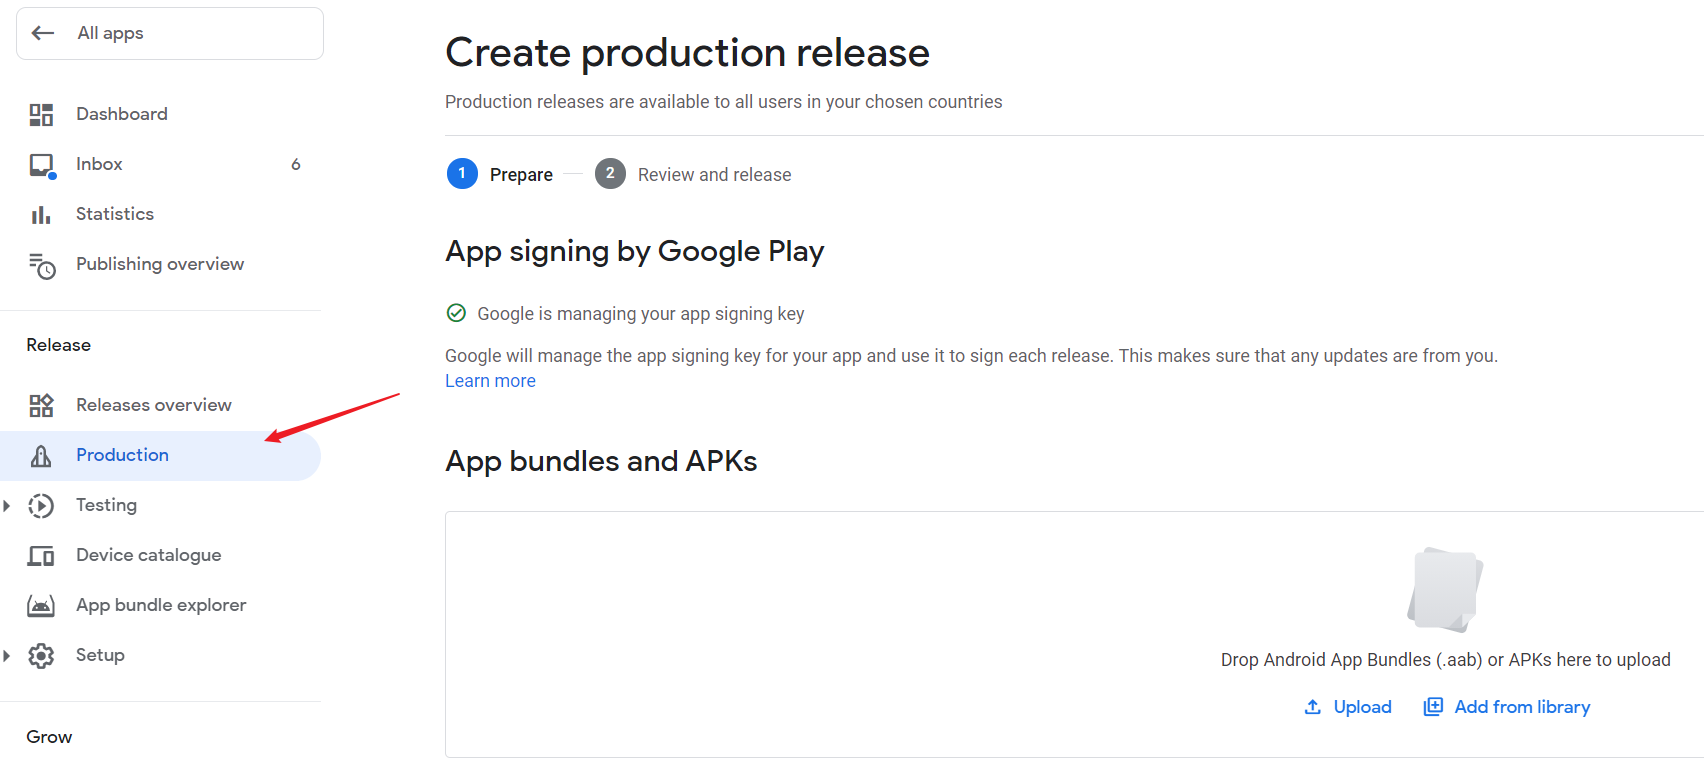Click the Inbox unread count badge

point(295,163)
